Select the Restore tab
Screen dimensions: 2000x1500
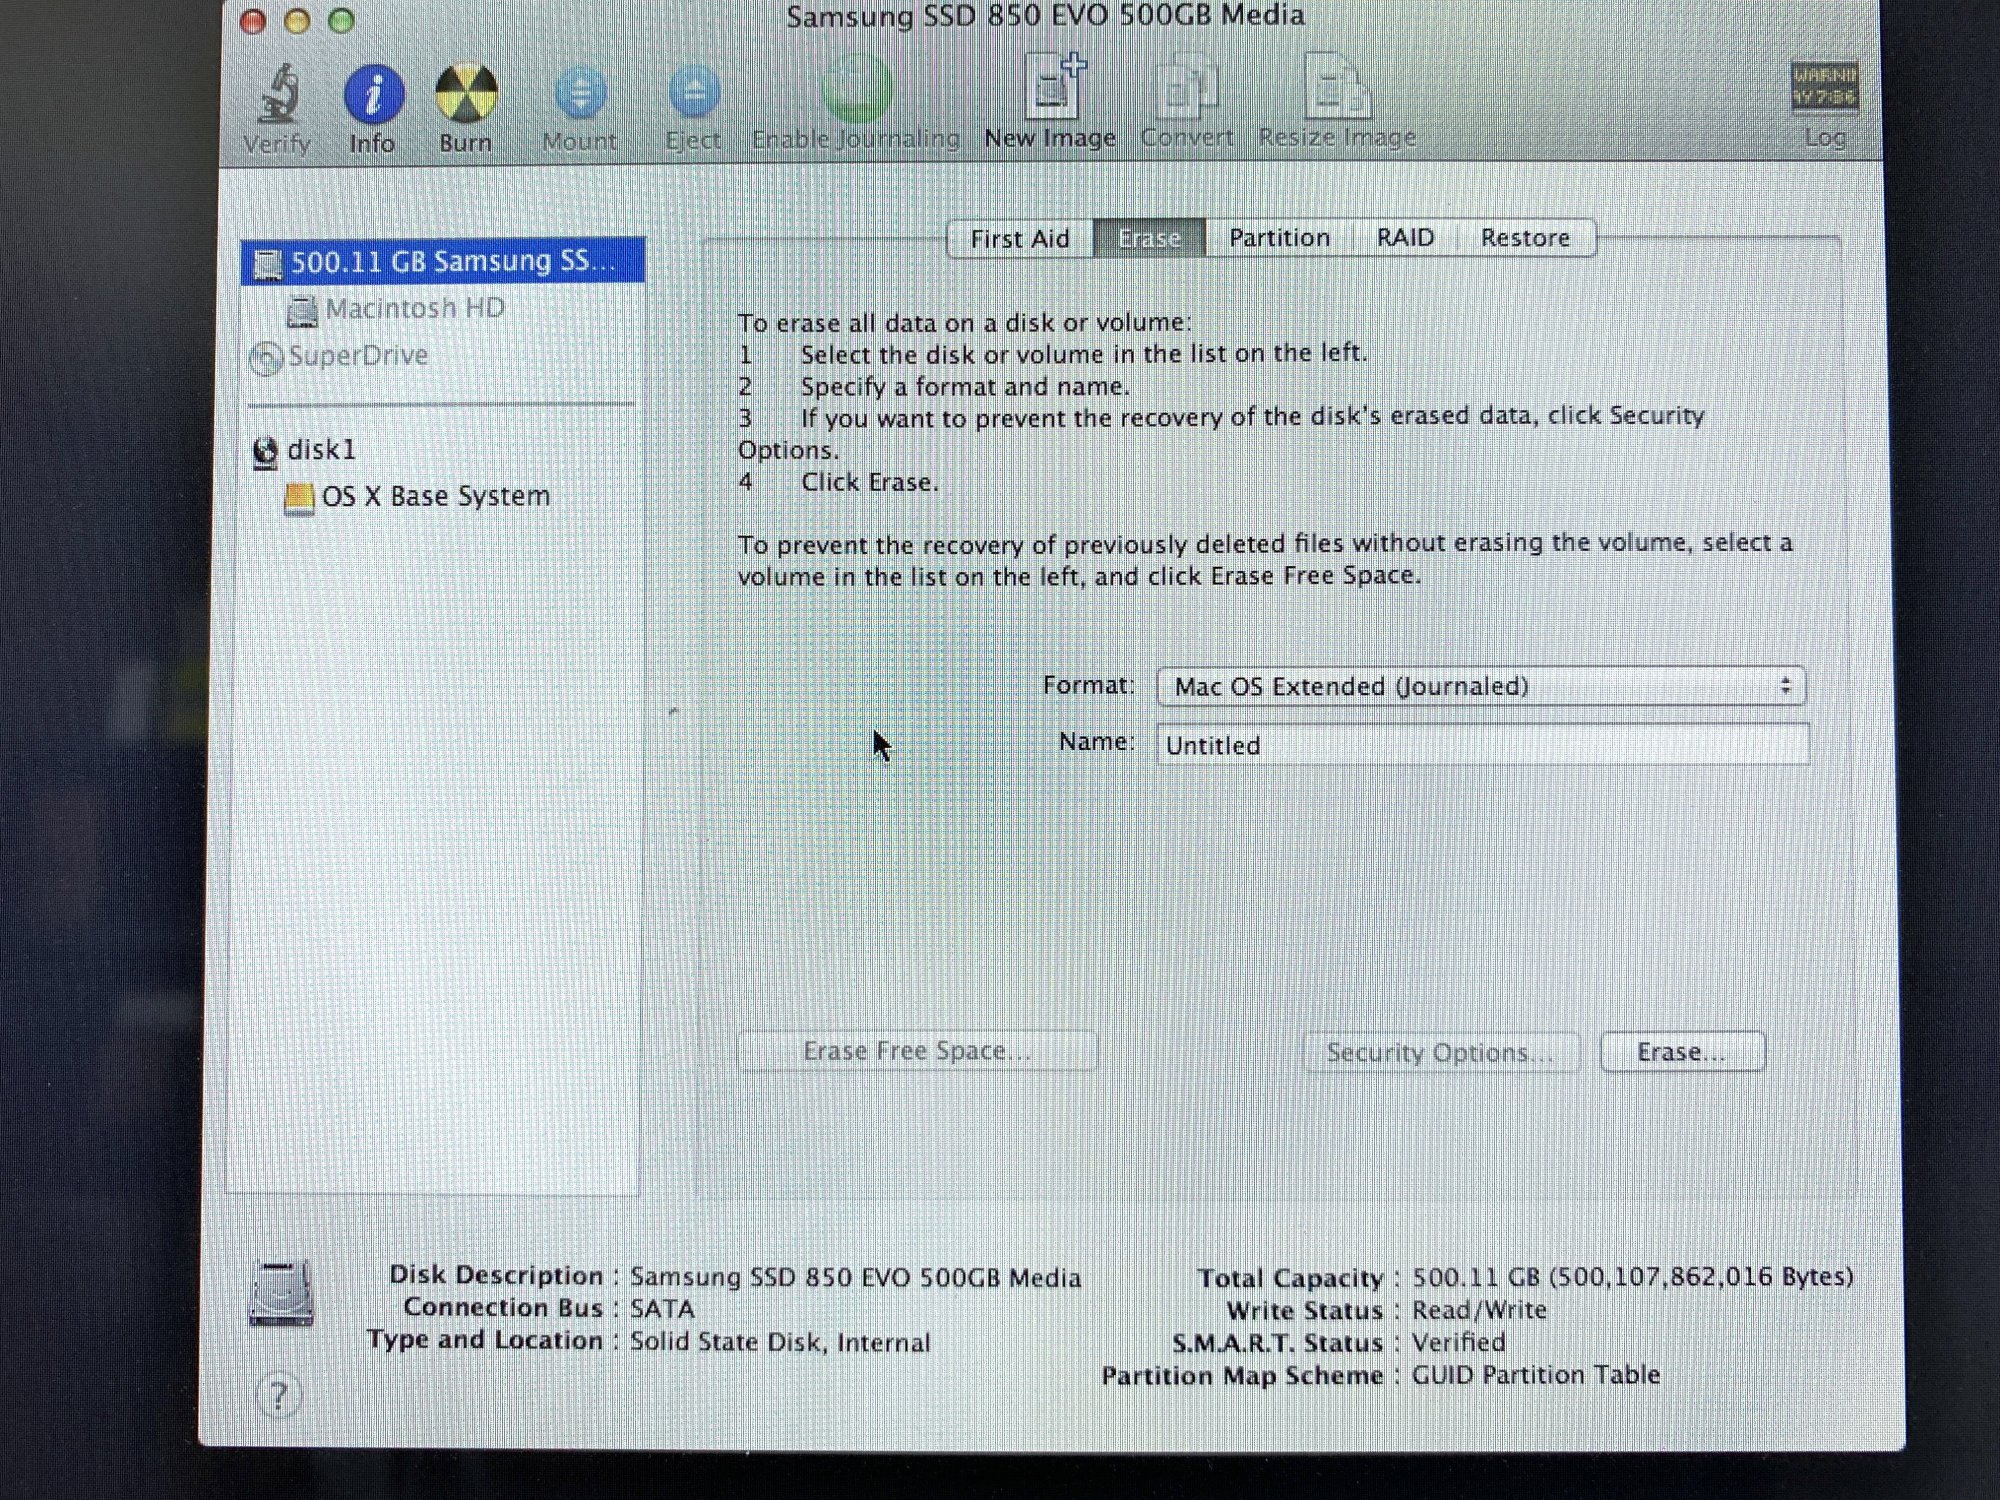point(1524,238)
